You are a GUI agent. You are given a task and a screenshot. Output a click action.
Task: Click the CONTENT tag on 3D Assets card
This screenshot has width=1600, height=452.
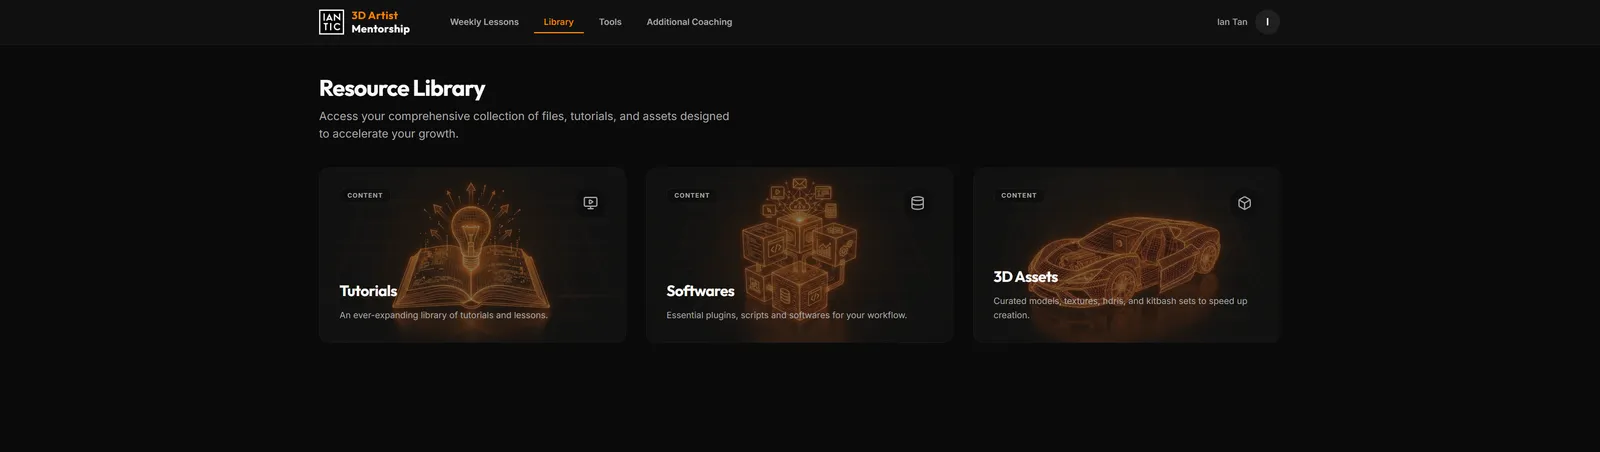pyautogui.click(x=1019, y=196)
